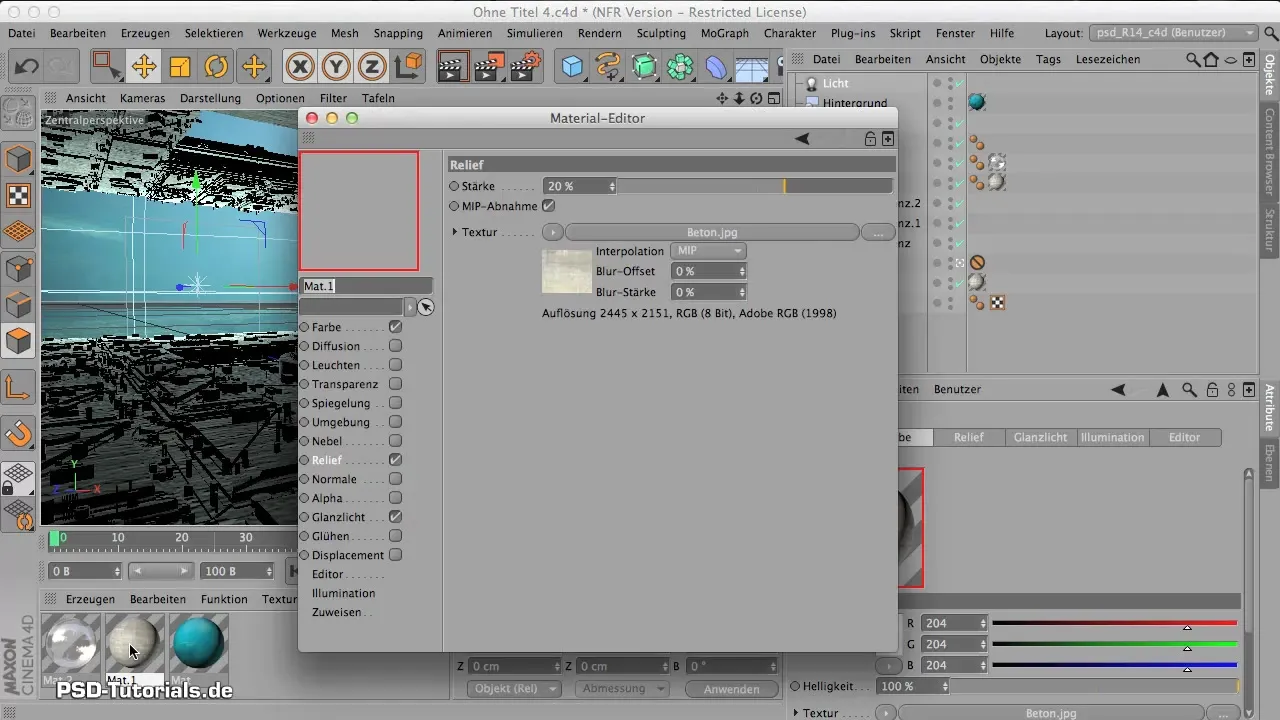
Task: Expand the Textur disclosure triangle in Relief
Action: pyautogui.click(x=454, y=232)
